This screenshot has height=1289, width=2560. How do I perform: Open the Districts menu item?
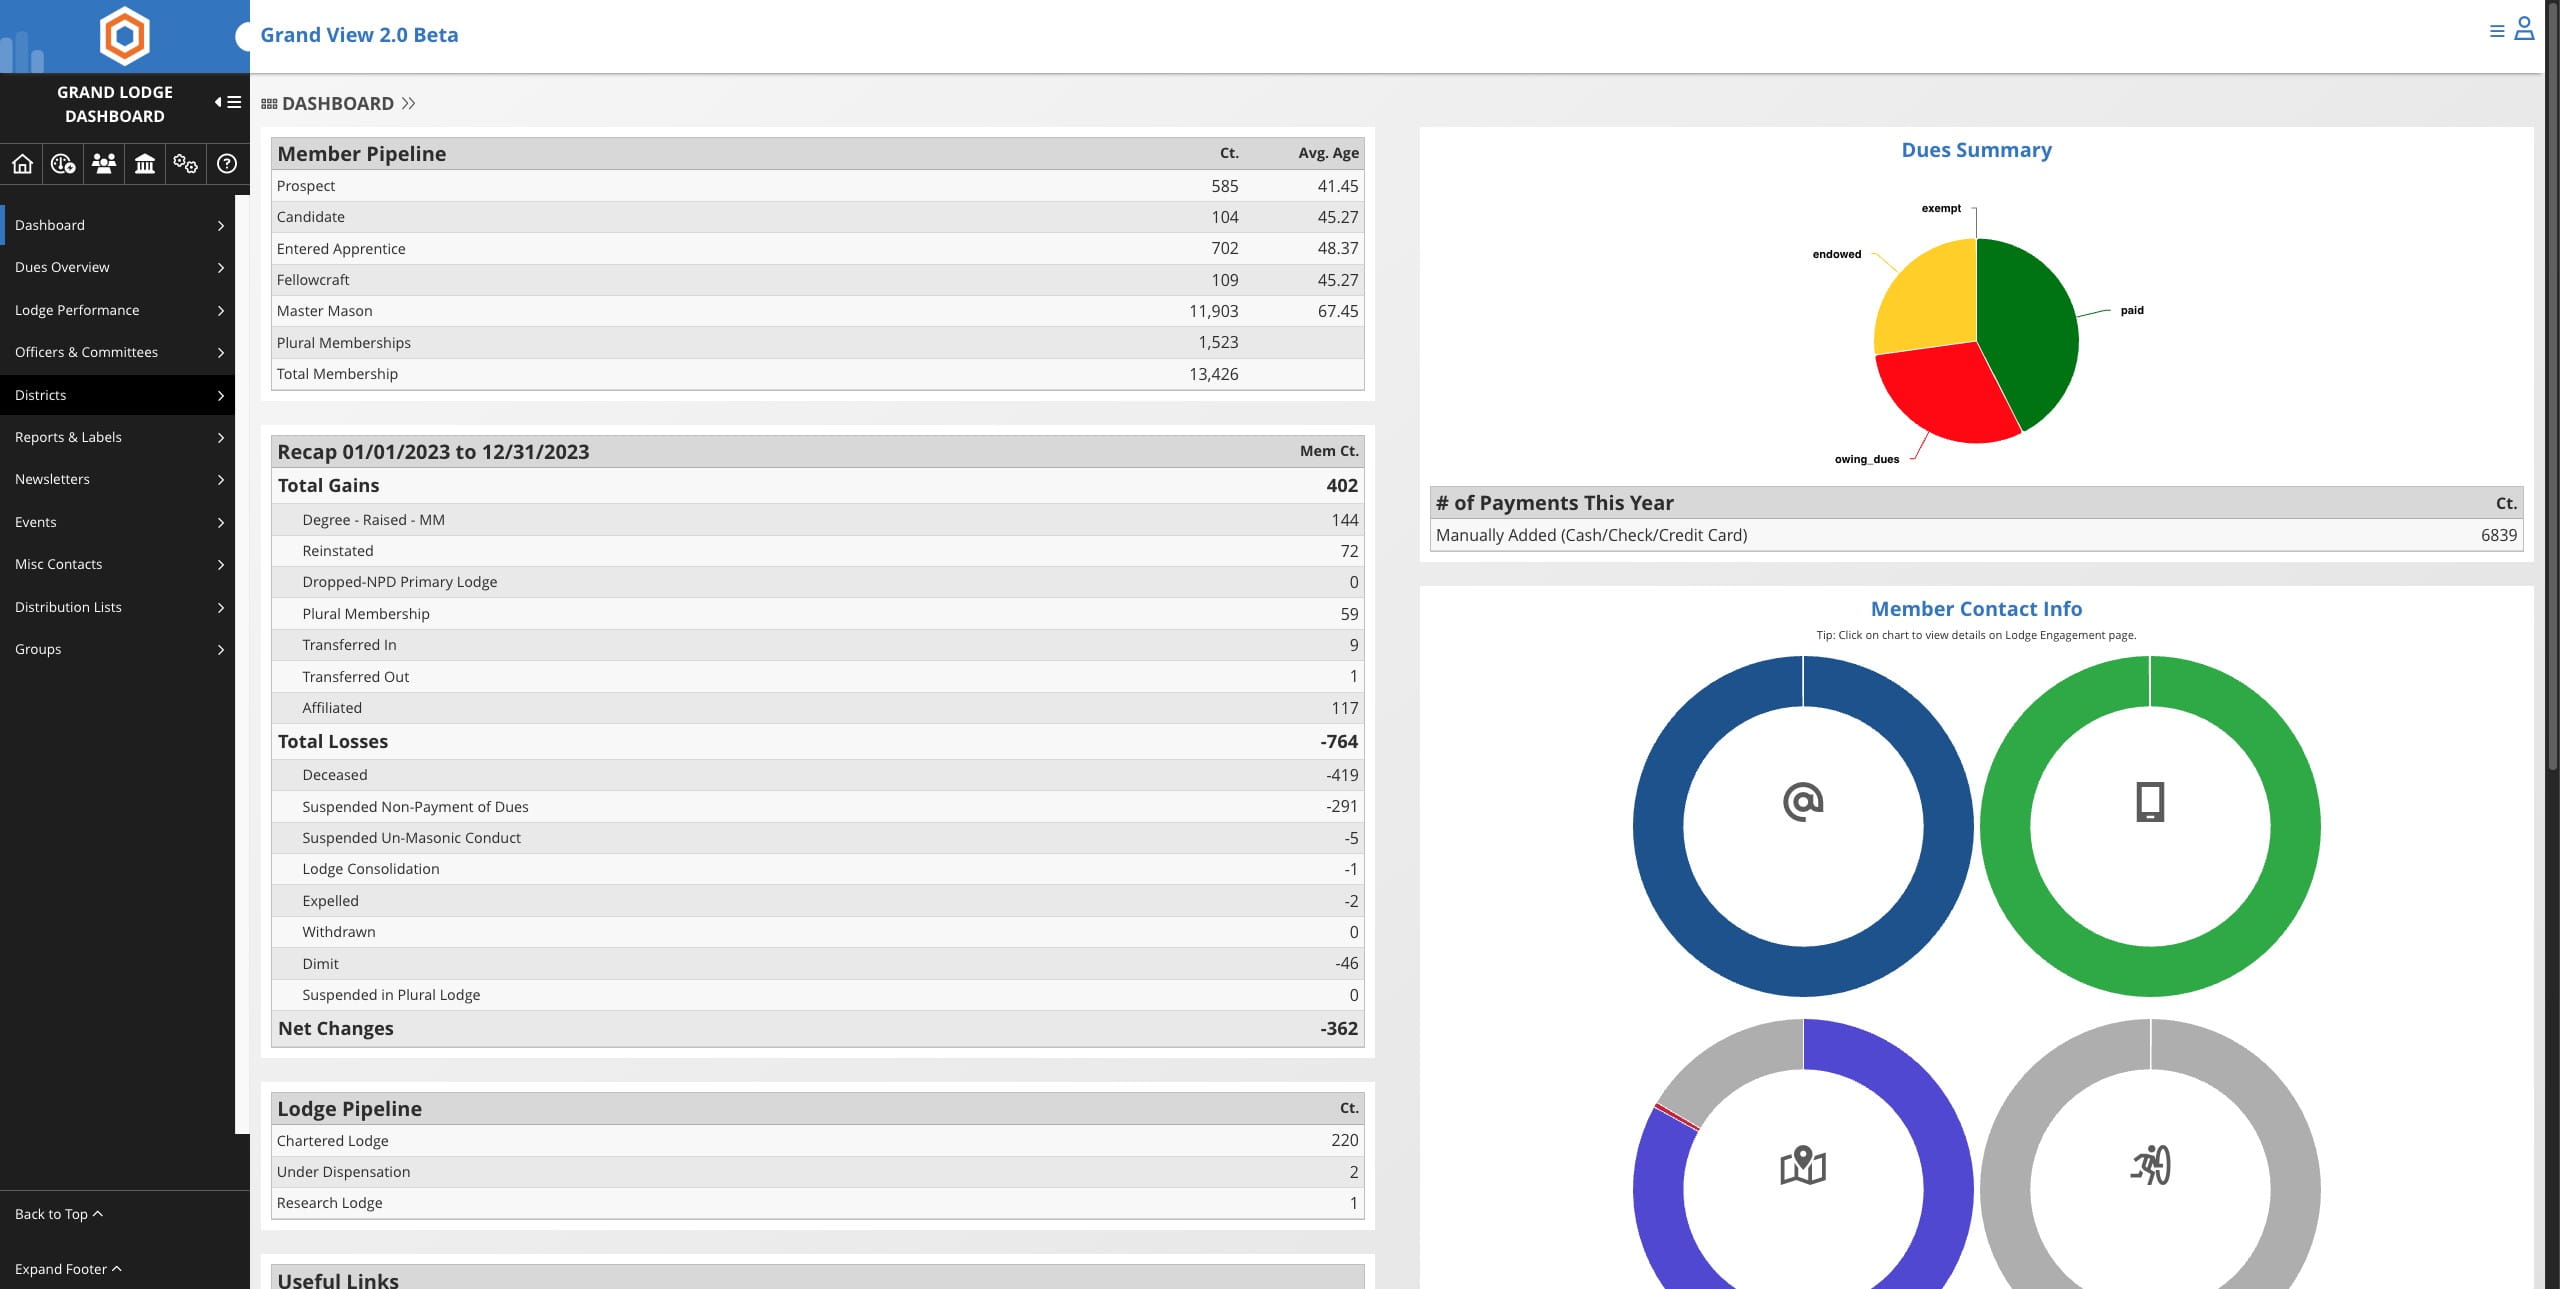coord(117,395)
